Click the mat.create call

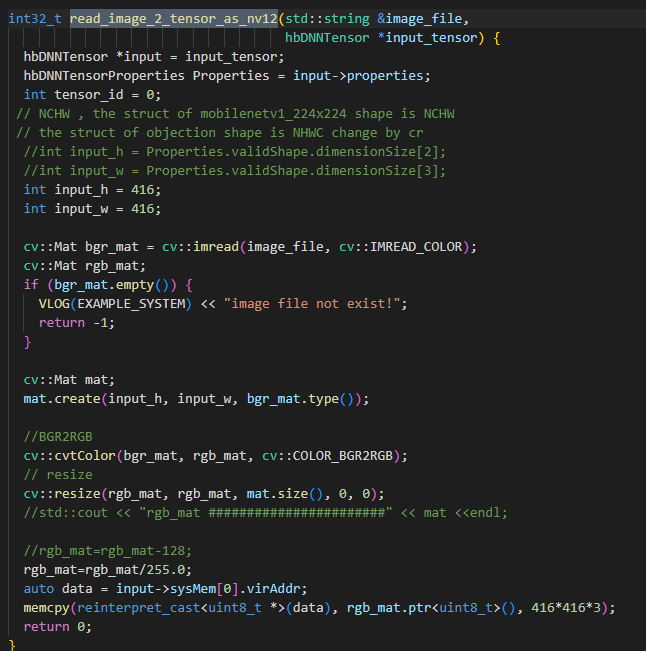(x=63, y=399)
